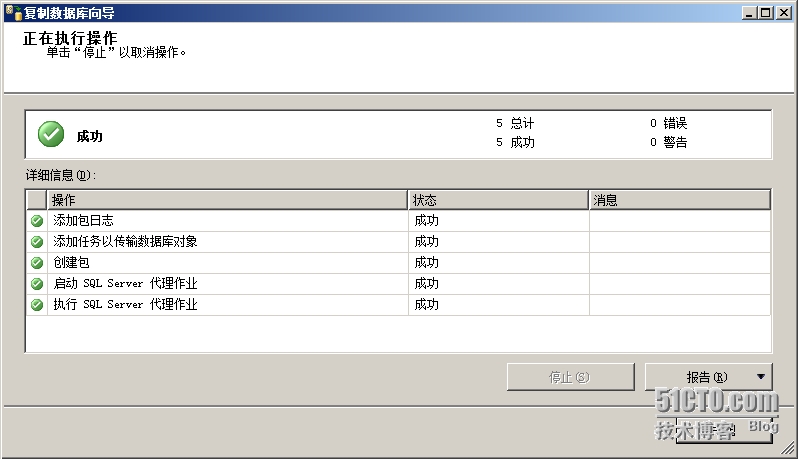Click 成功 status of 创建包 row

click(x=426, y=263)
